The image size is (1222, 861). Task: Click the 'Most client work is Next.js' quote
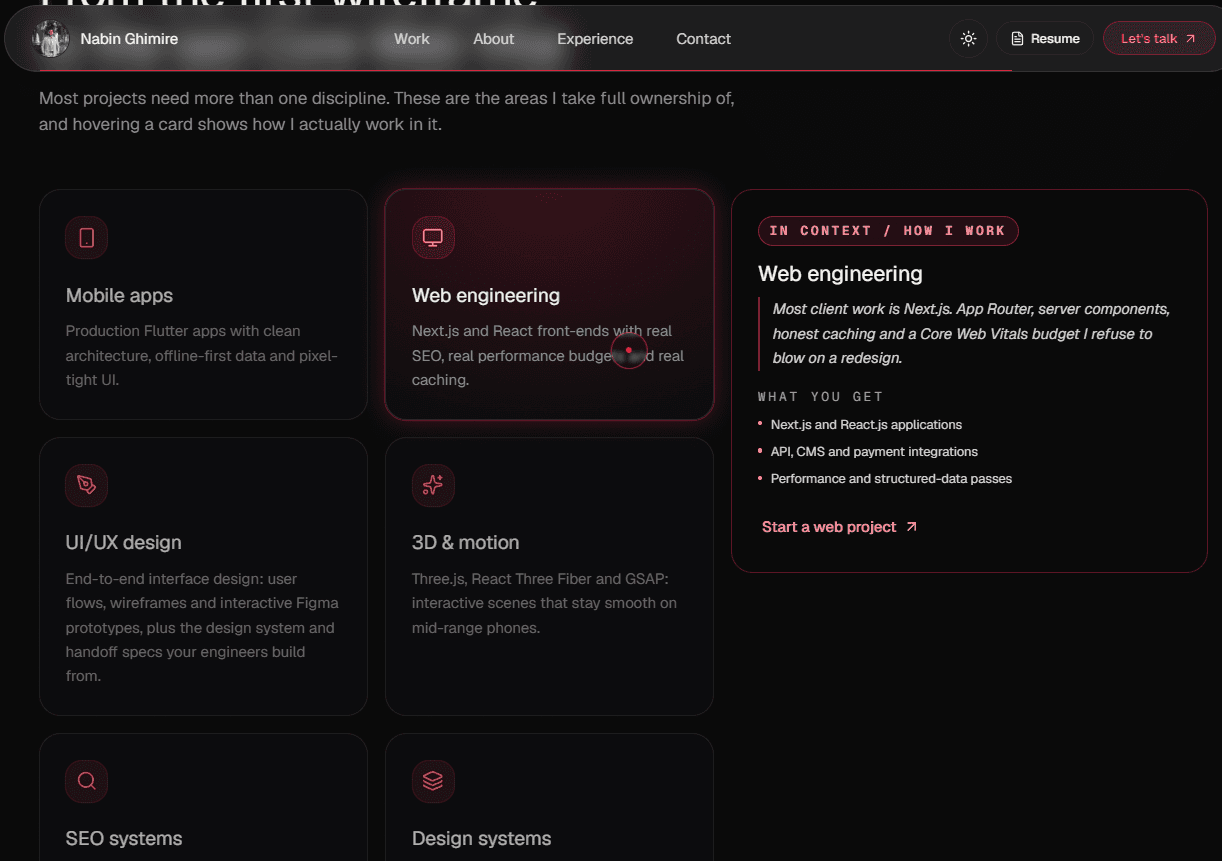pos(971,333)
